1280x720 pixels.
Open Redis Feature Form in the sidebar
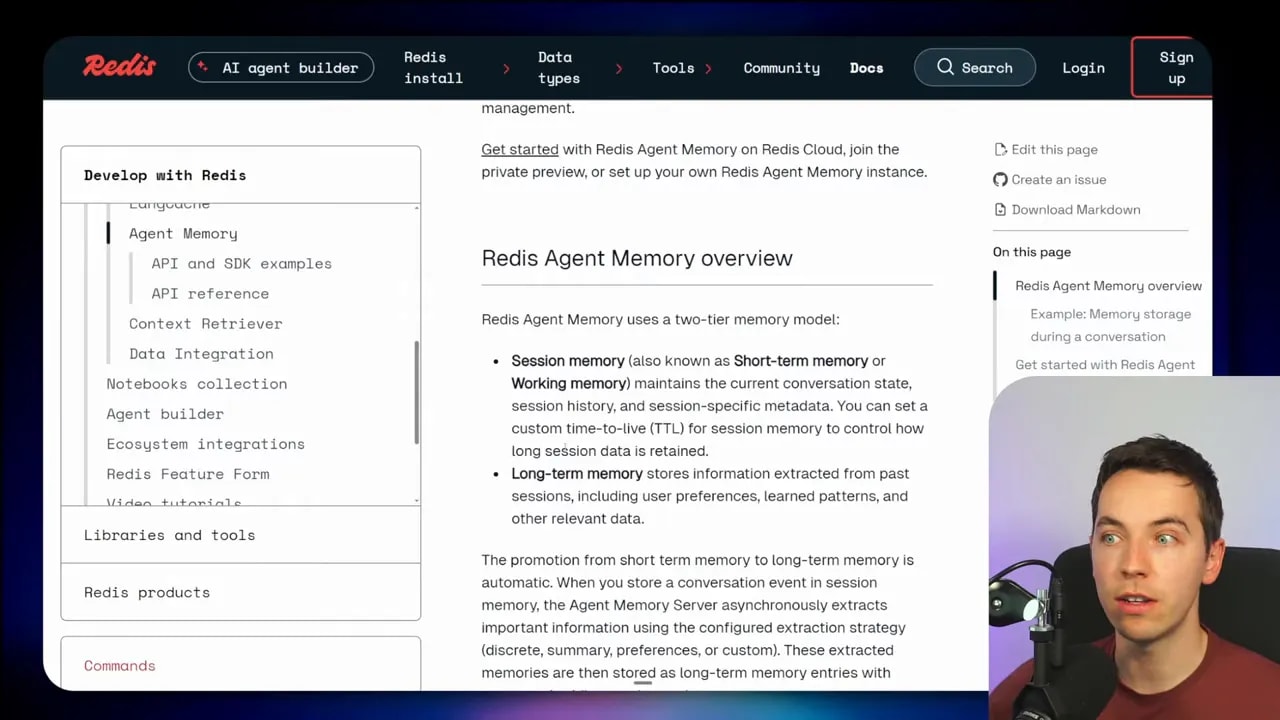coord(188,473)
